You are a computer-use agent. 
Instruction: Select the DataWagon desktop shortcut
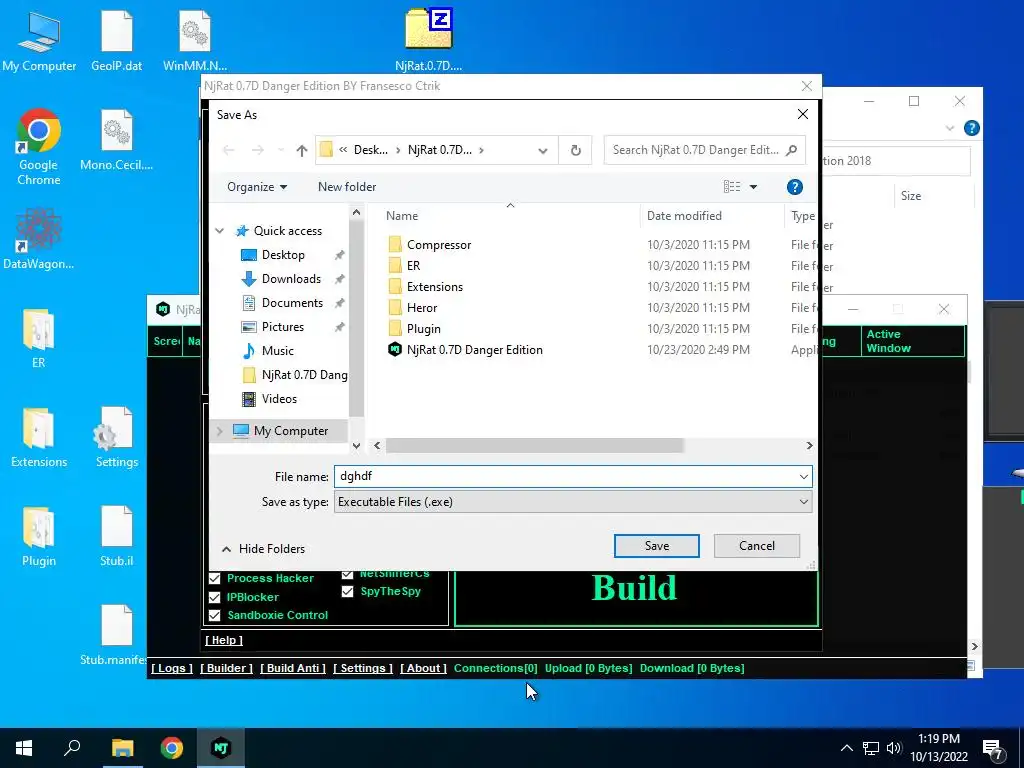39,239
